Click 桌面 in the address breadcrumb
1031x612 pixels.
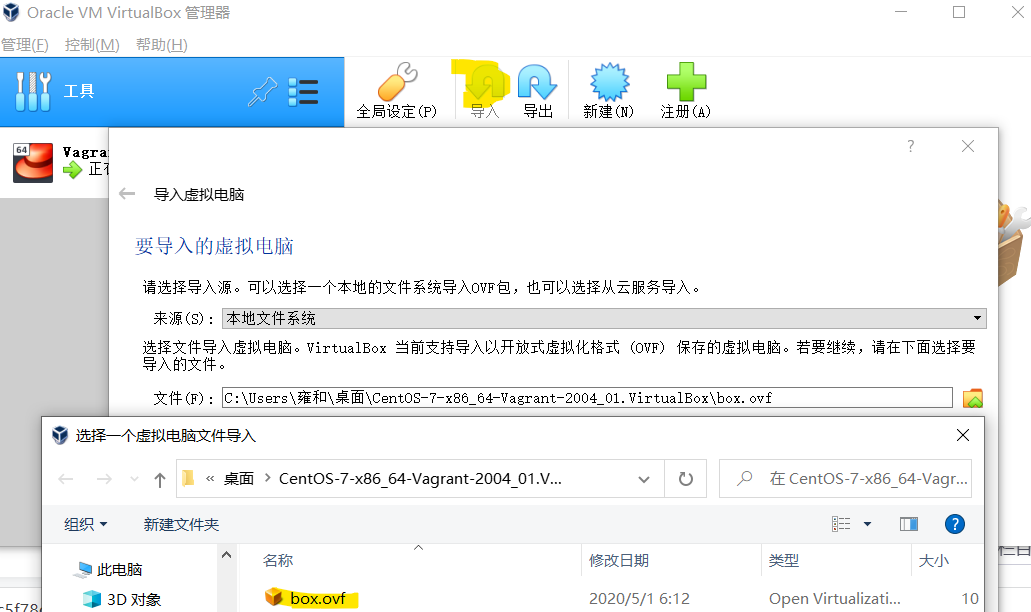click(239, 479)
